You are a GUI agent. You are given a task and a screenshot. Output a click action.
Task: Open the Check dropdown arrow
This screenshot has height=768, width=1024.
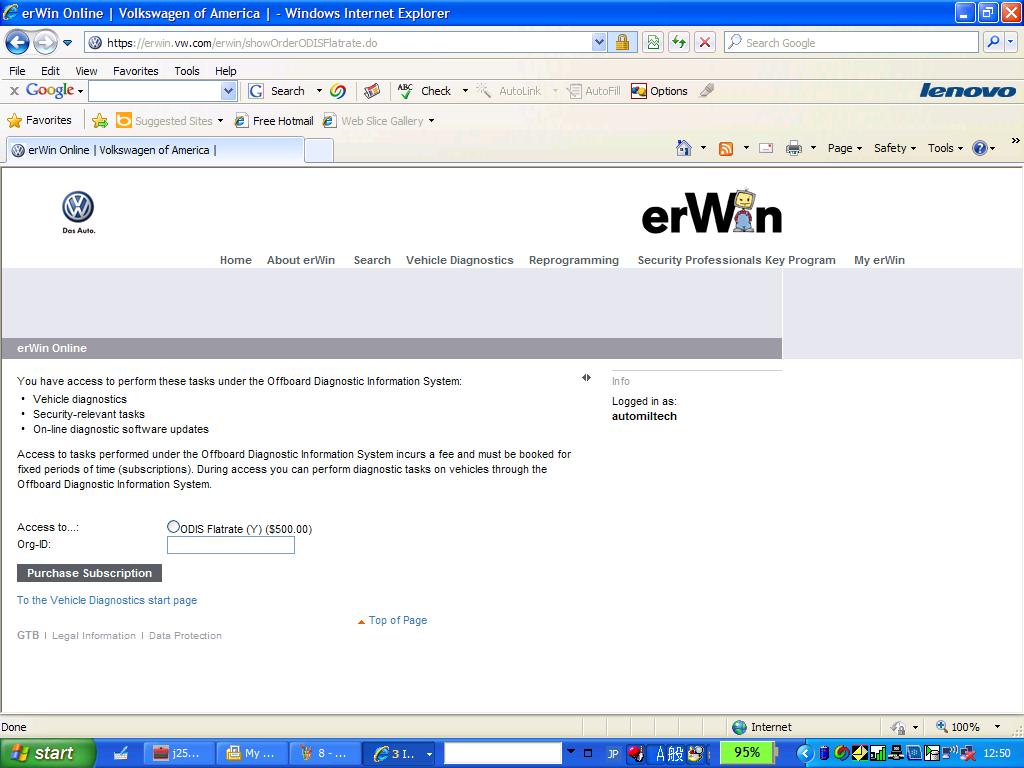465,91
